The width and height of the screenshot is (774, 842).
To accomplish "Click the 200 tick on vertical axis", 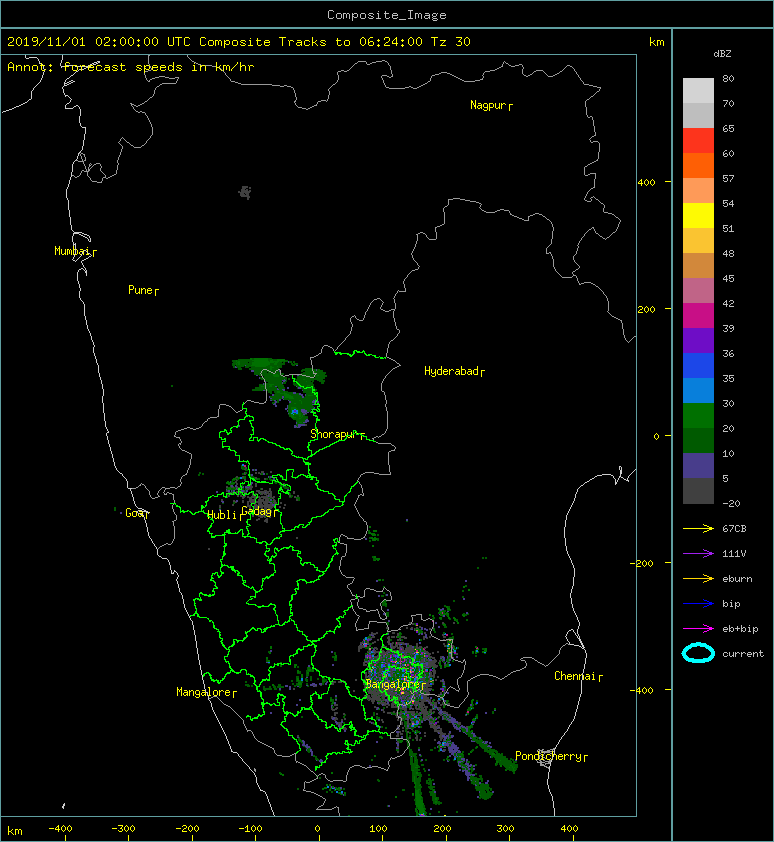I will tap(646, 309).
